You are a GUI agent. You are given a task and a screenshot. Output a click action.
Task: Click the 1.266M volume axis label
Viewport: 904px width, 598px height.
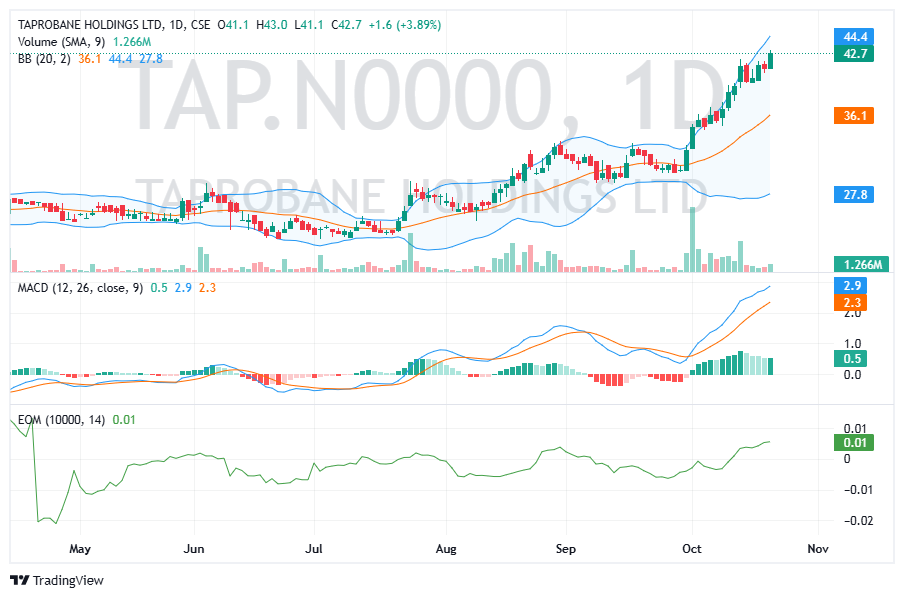(862, 265)
